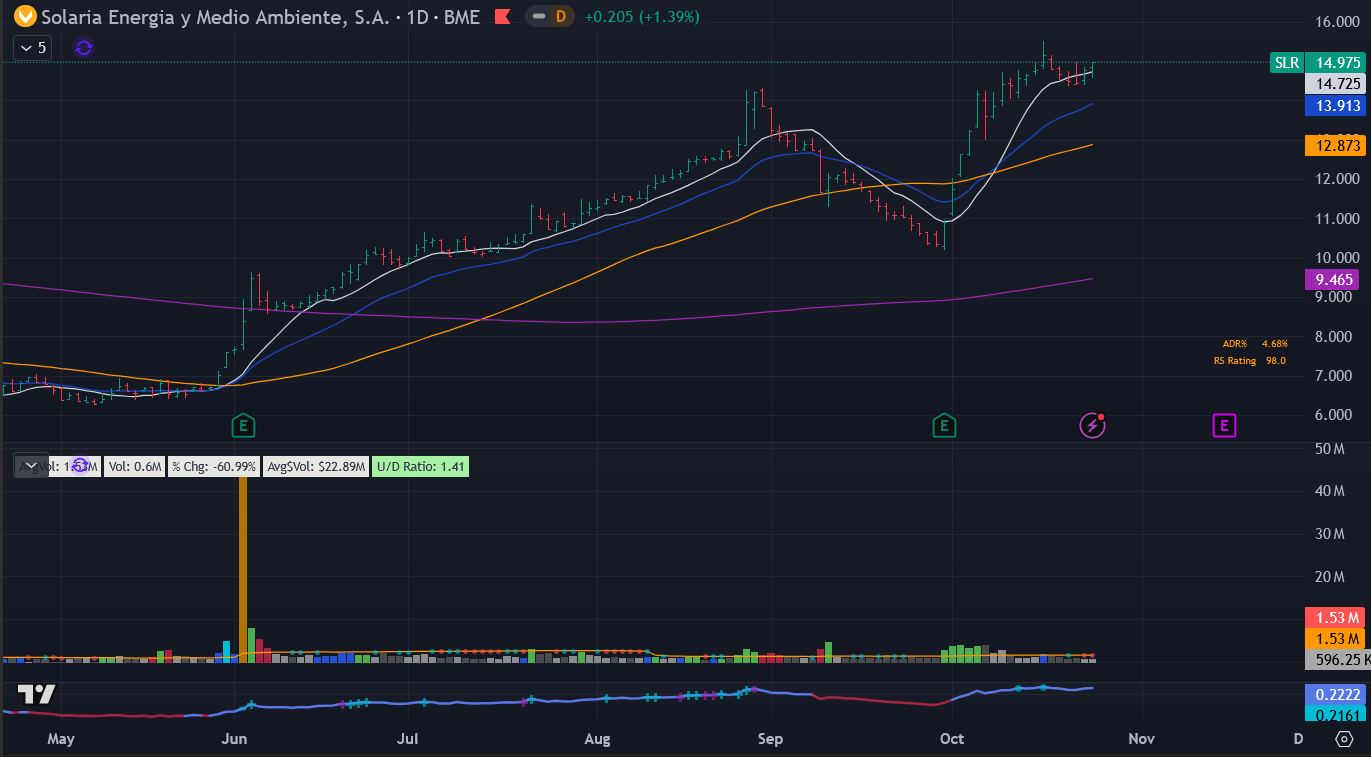Click the purple lightning news event icon
The width and height of the screenshot is (1371, 757).
pos(1092,426)
